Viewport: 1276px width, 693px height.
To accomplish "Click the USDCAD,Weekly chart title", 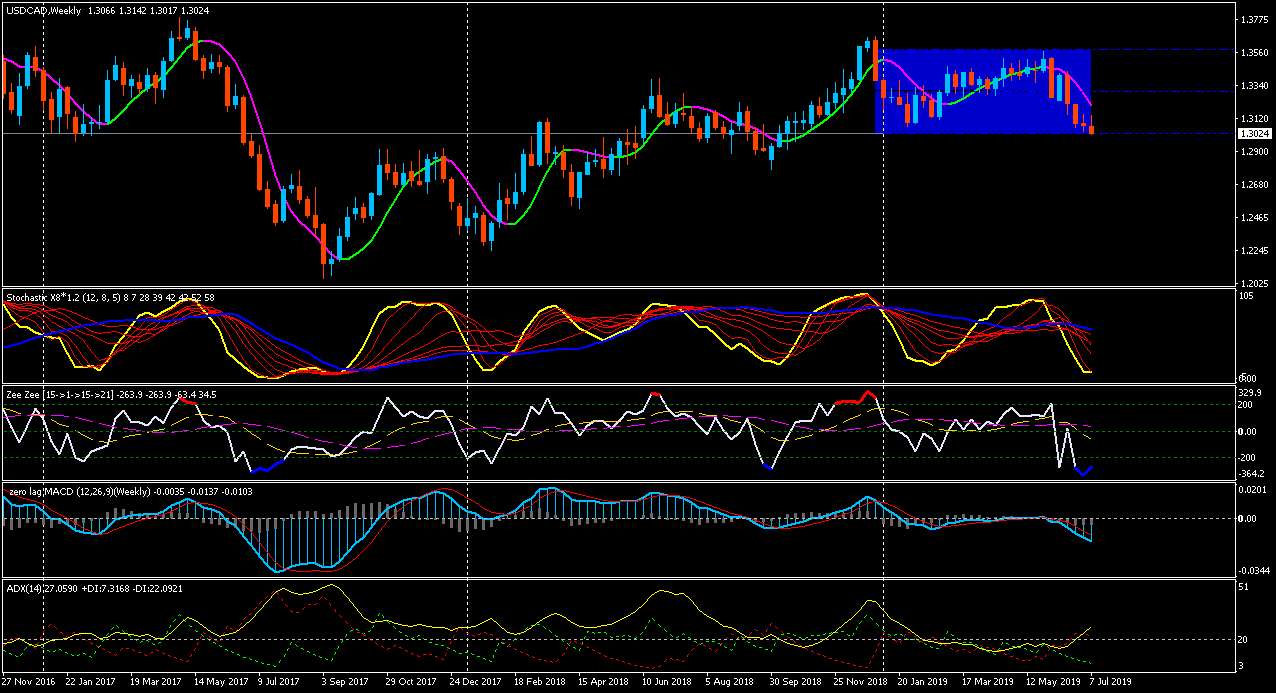I will click(45, 10).
